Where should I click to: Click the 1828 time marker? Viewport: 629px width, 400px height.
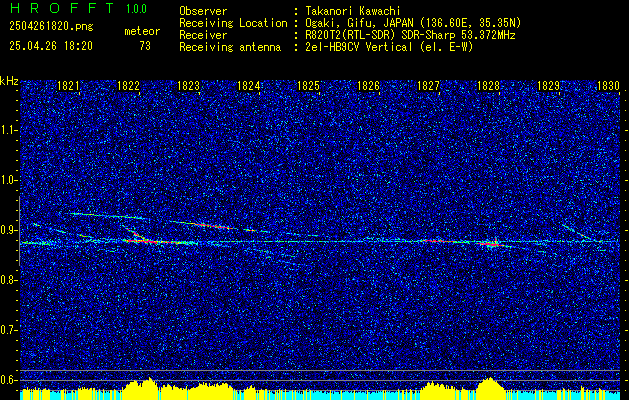[488, 86]
